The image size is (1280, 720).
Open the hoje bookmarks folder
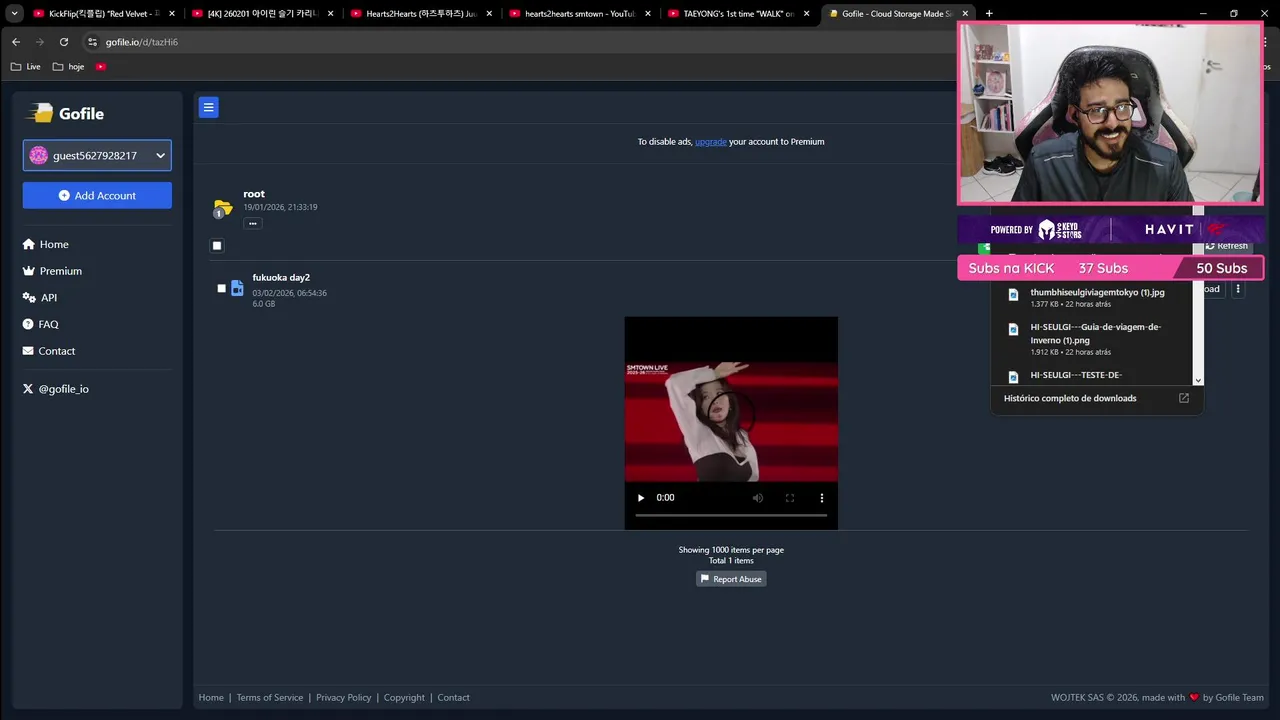(69, 67)
